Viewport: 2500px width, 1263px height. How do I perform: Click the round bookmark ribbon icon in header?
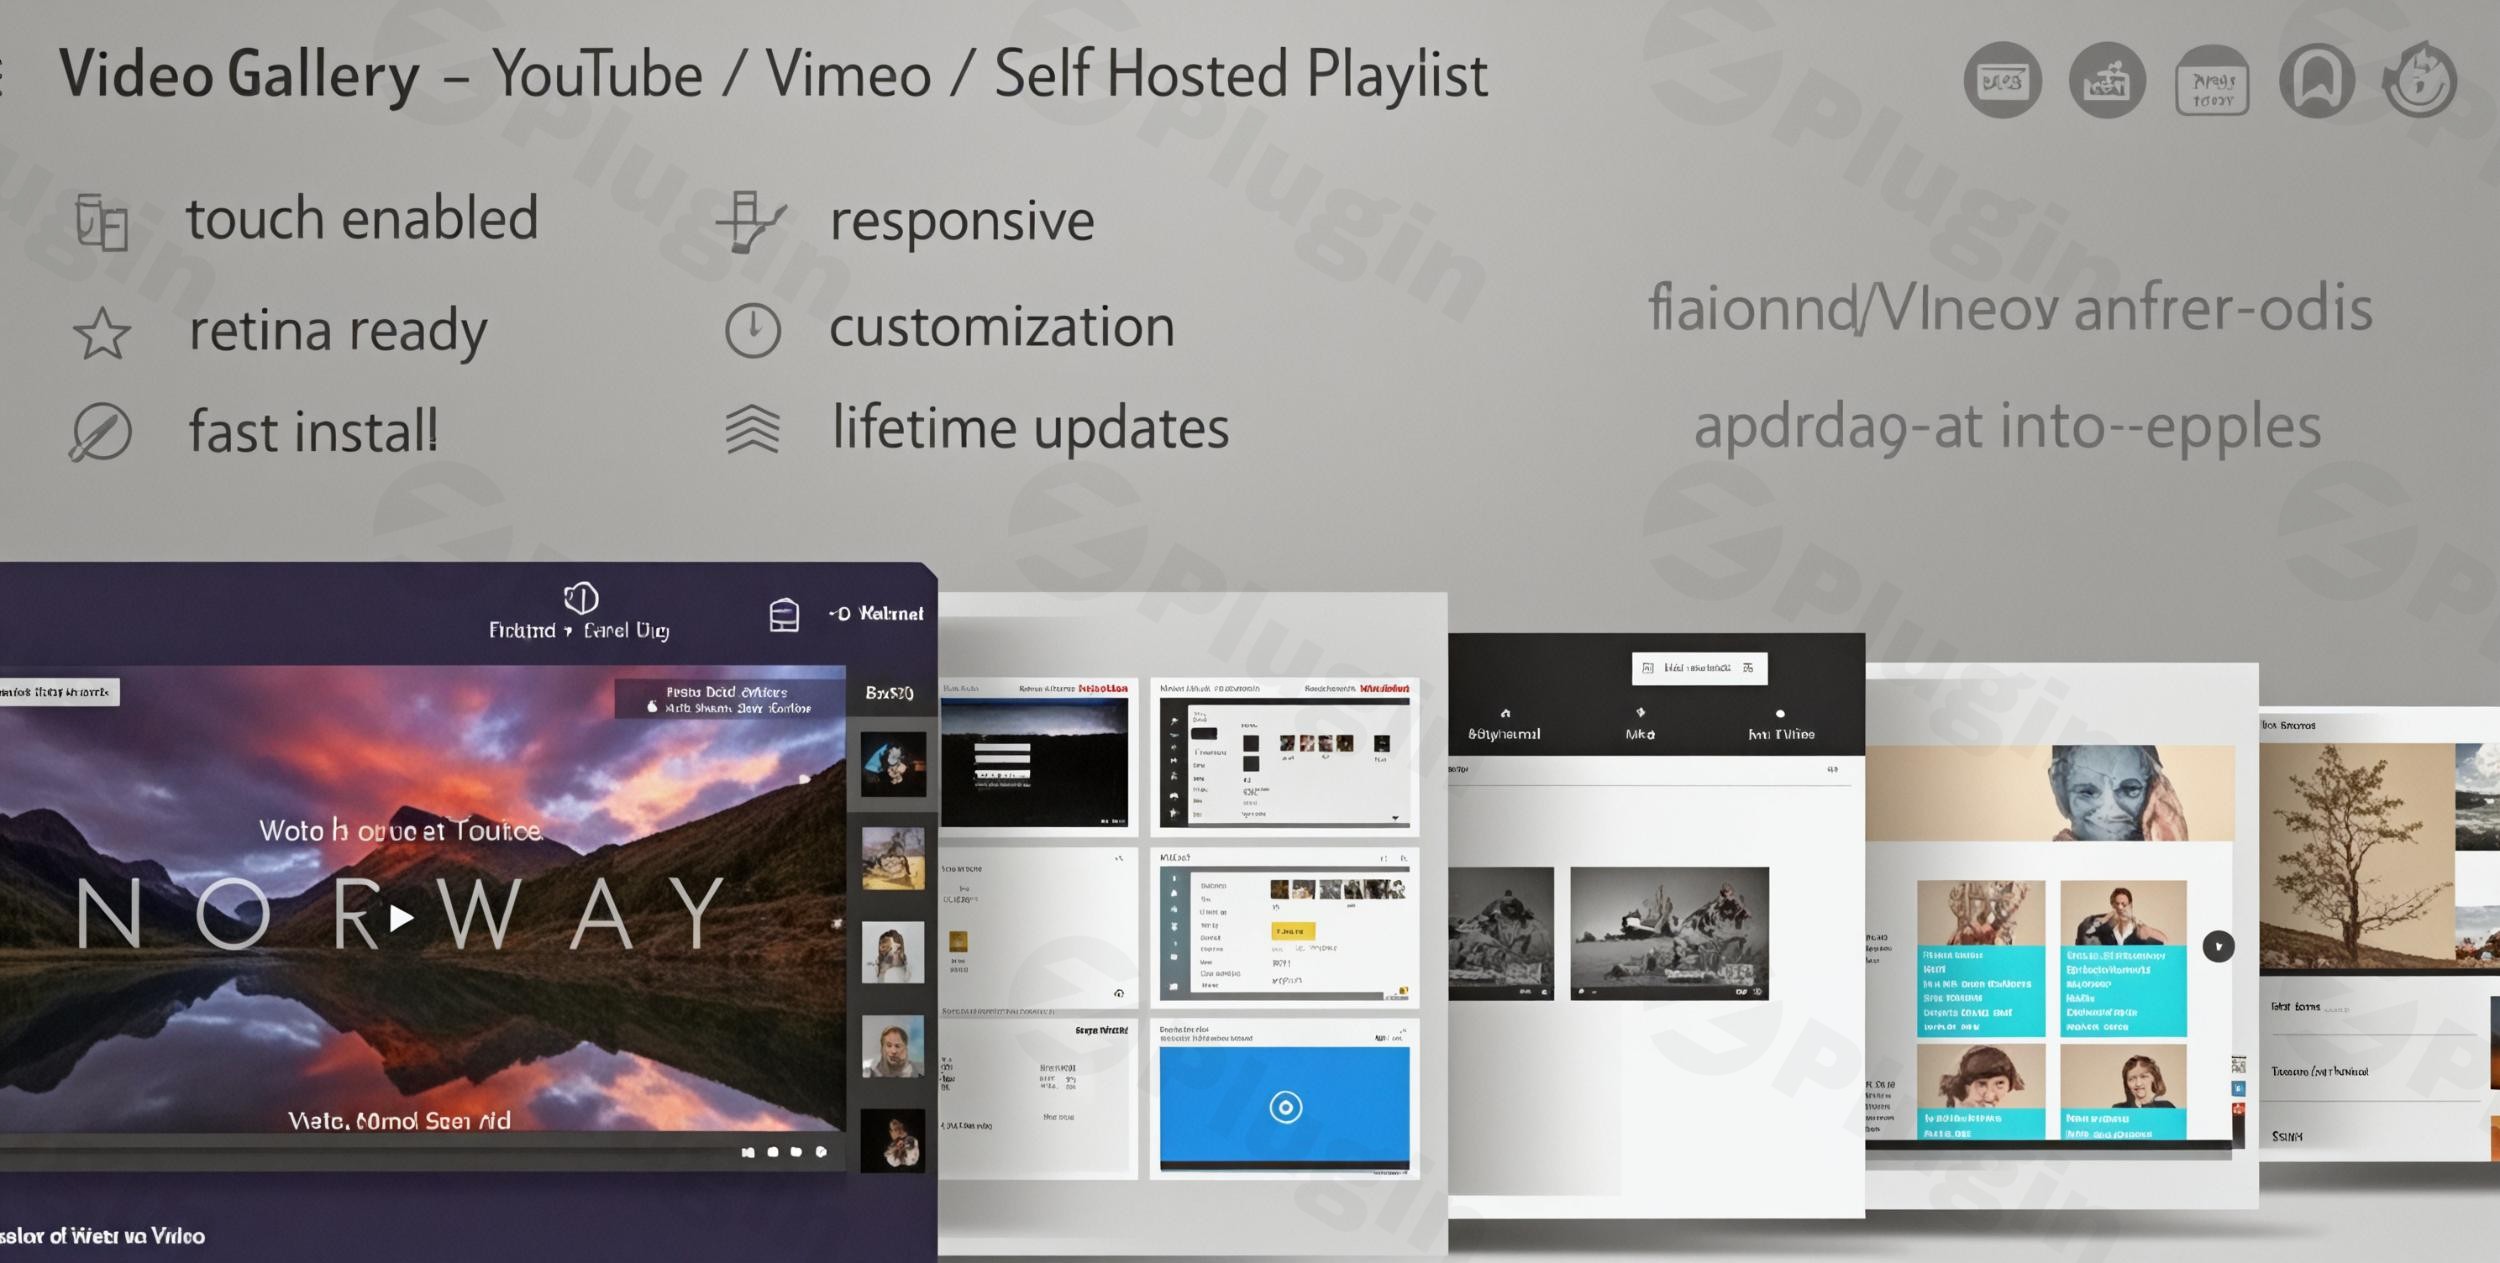[2317, 80]
